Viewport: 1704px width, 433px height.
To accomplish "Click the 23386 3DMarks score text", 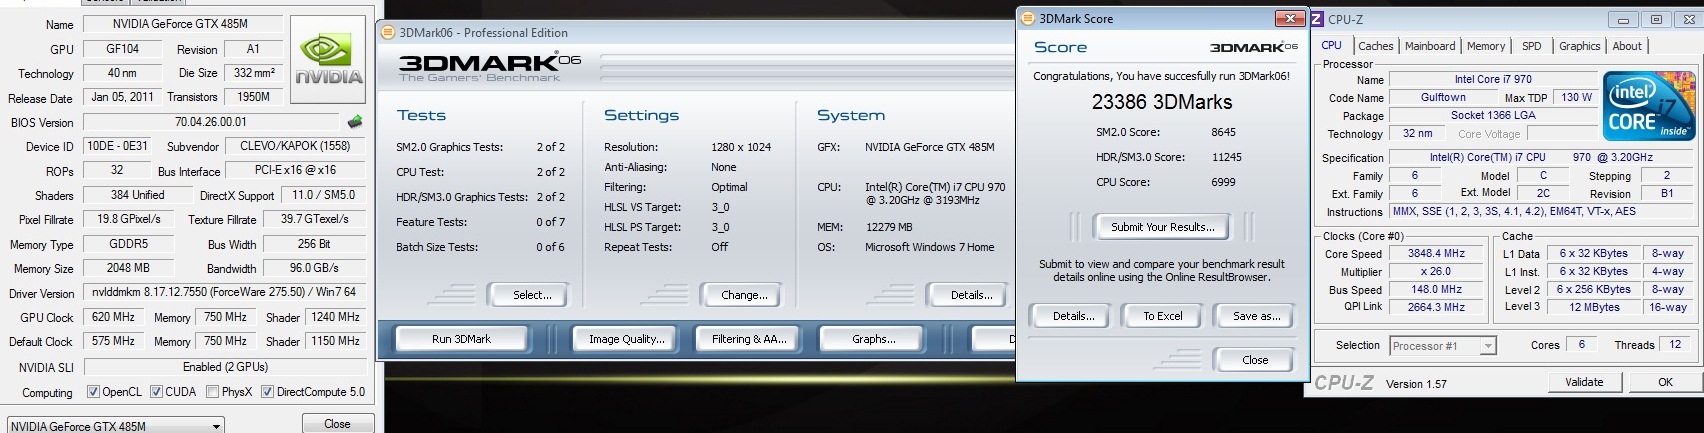I will (x=1162, y=102).
